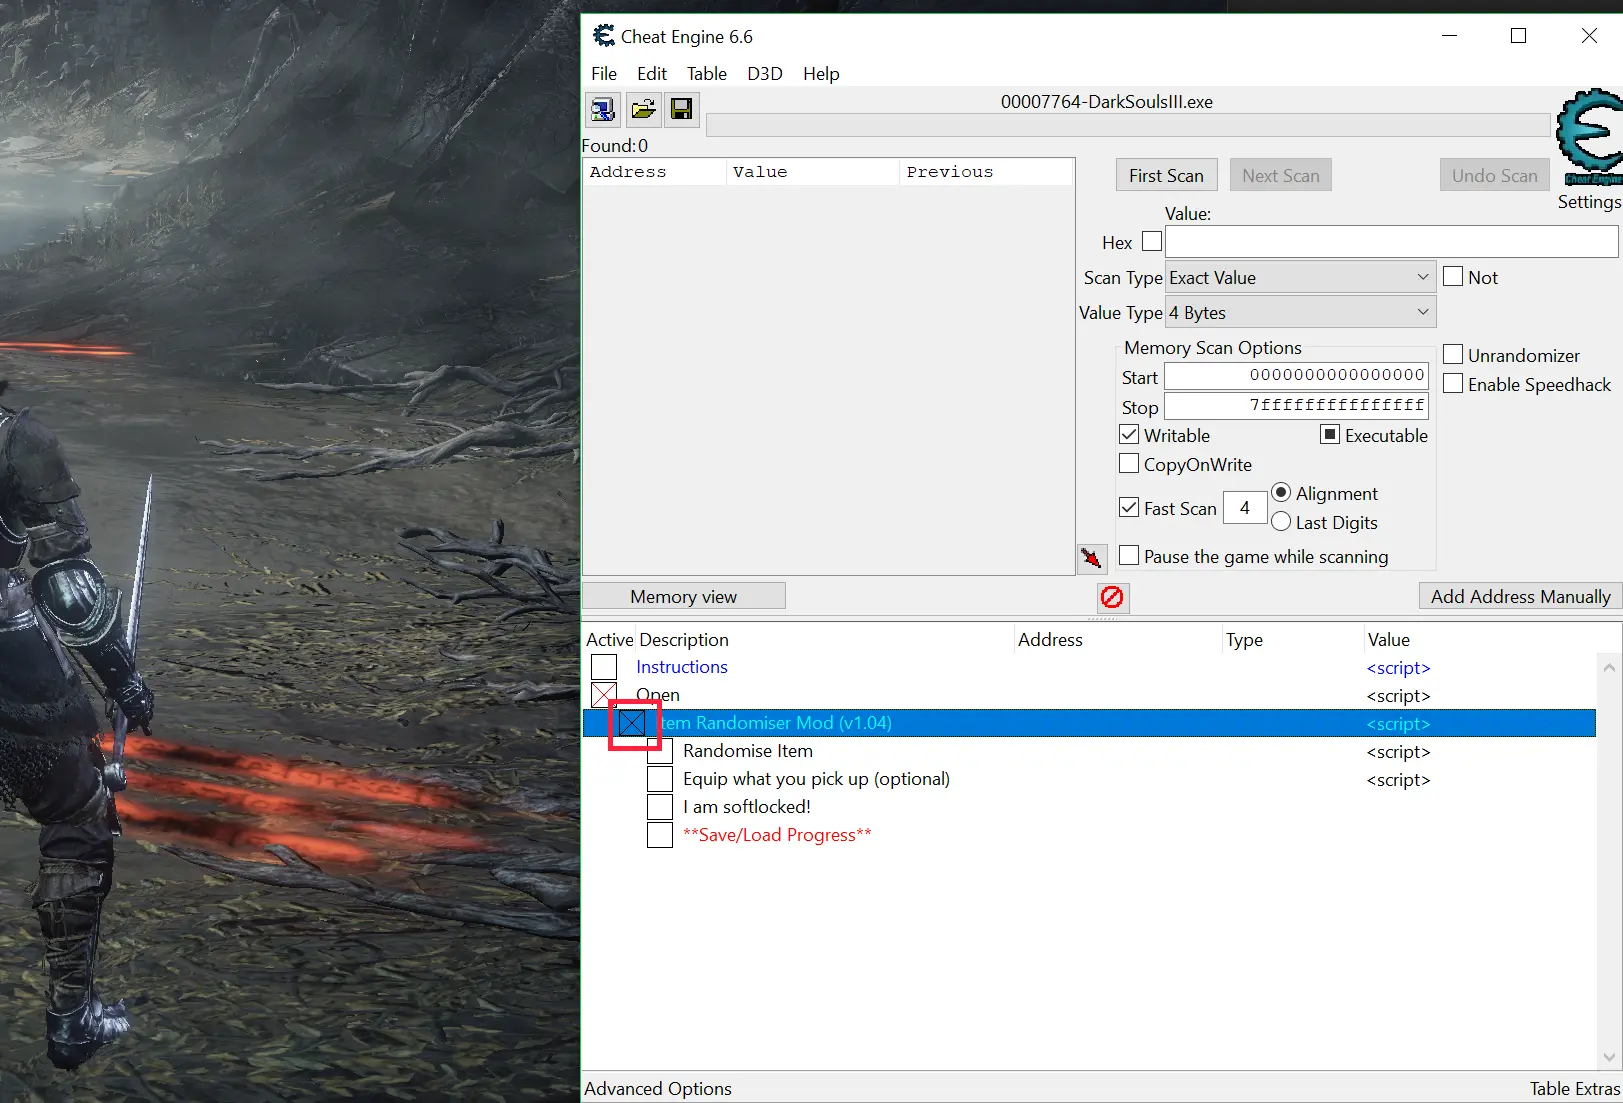Toggle the Hex checkbox
This screenshot has width=1623, height=1103.
pos(1152,241)
